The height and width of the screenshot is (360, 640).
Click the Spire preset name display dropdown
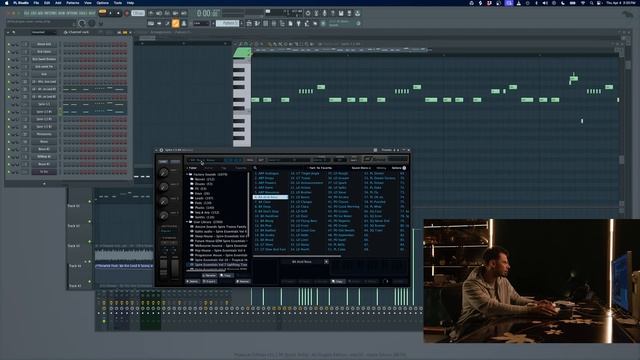coord(215,160)
